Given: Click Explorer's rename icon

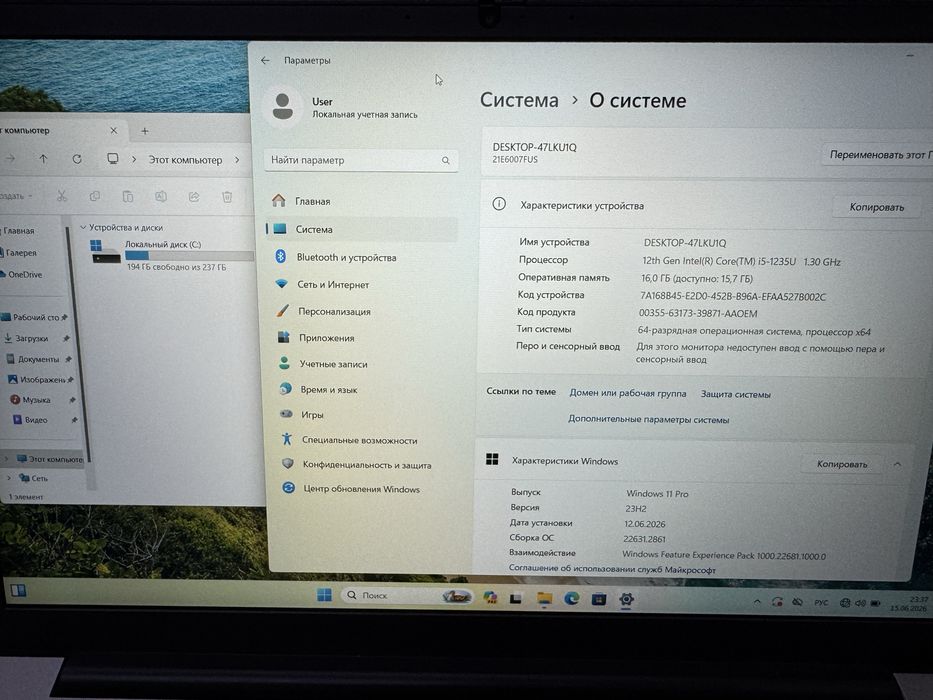Looking at the screenshot, I should (161, 196).
